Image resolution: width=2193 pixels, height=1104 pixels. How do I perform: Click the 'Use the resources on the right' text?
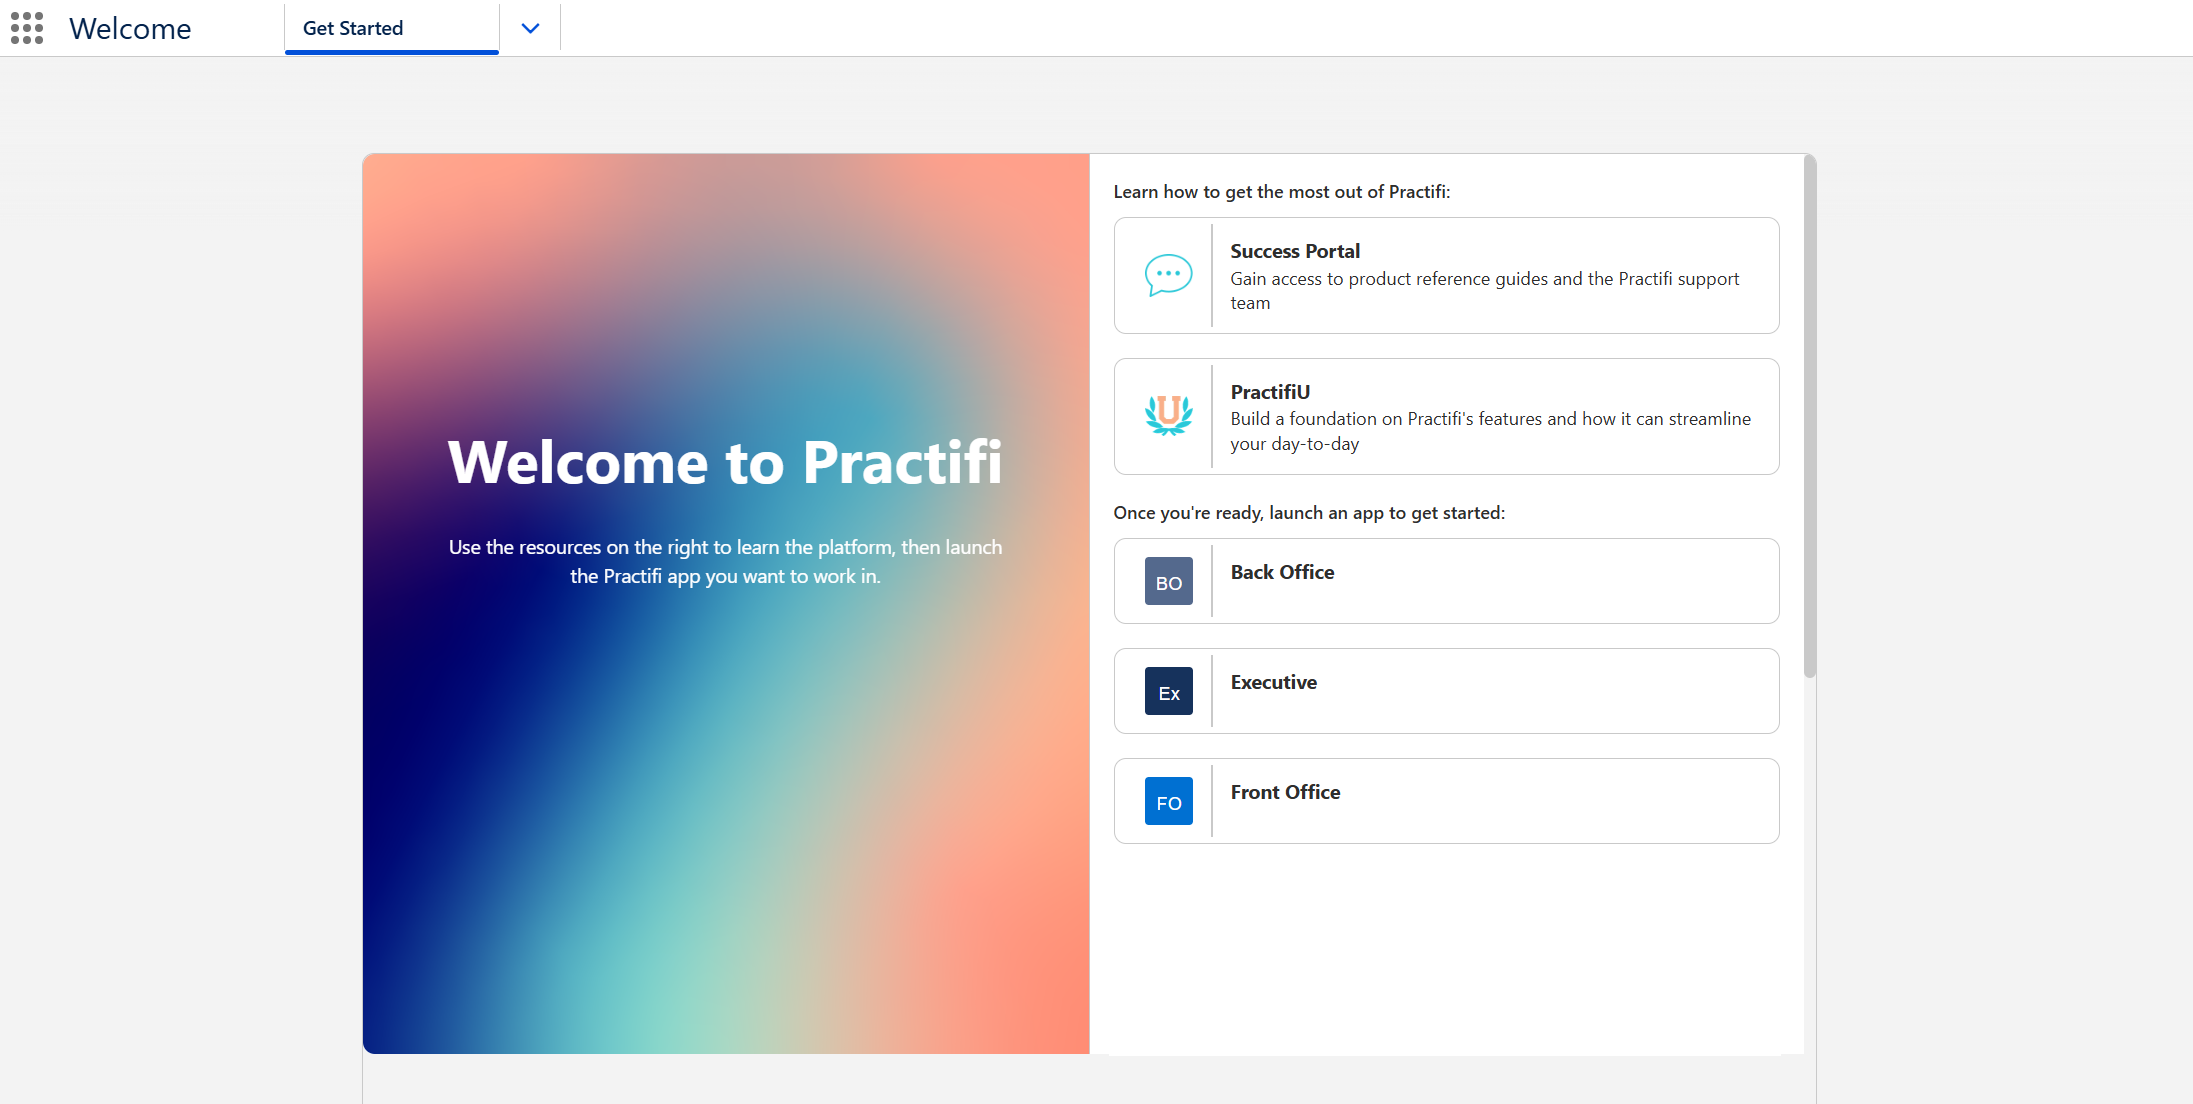[725, 562]
